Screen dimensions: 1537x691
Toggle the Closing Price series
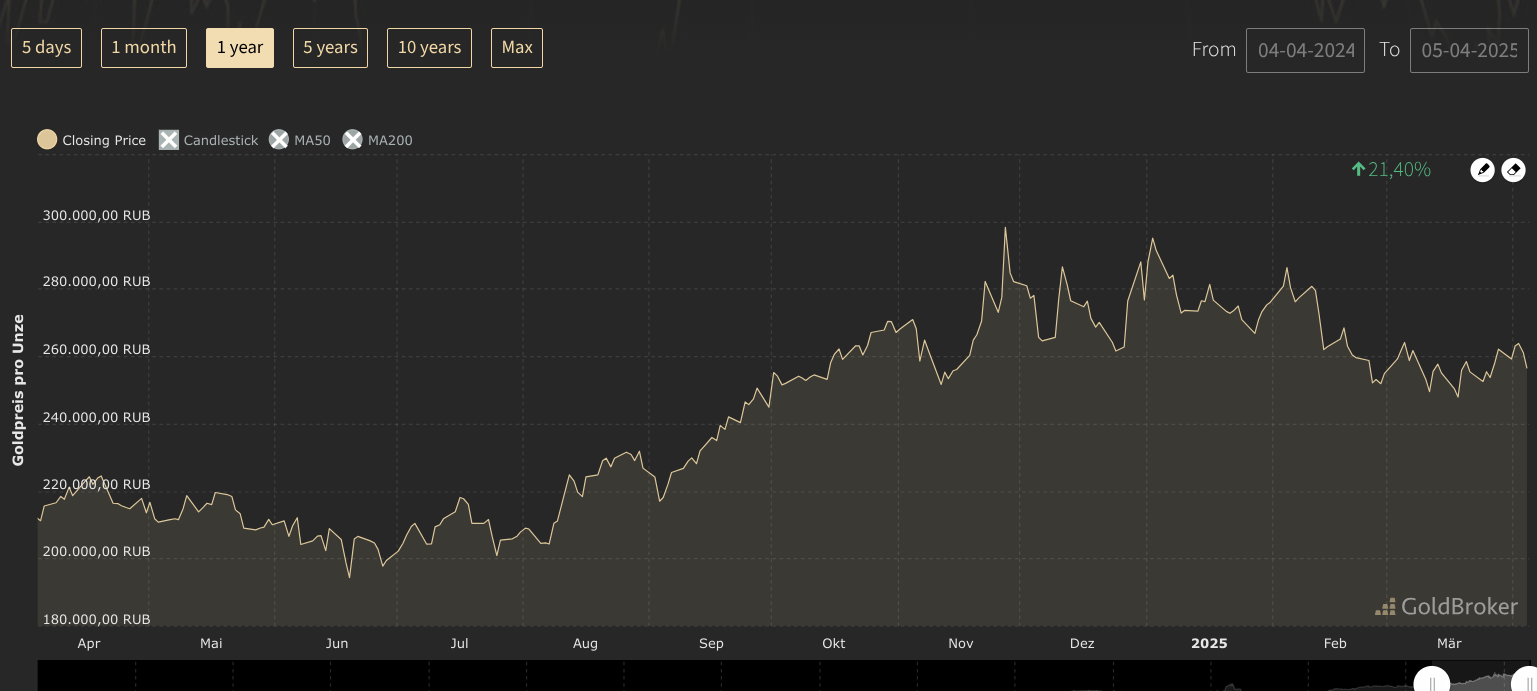[92, 140]
